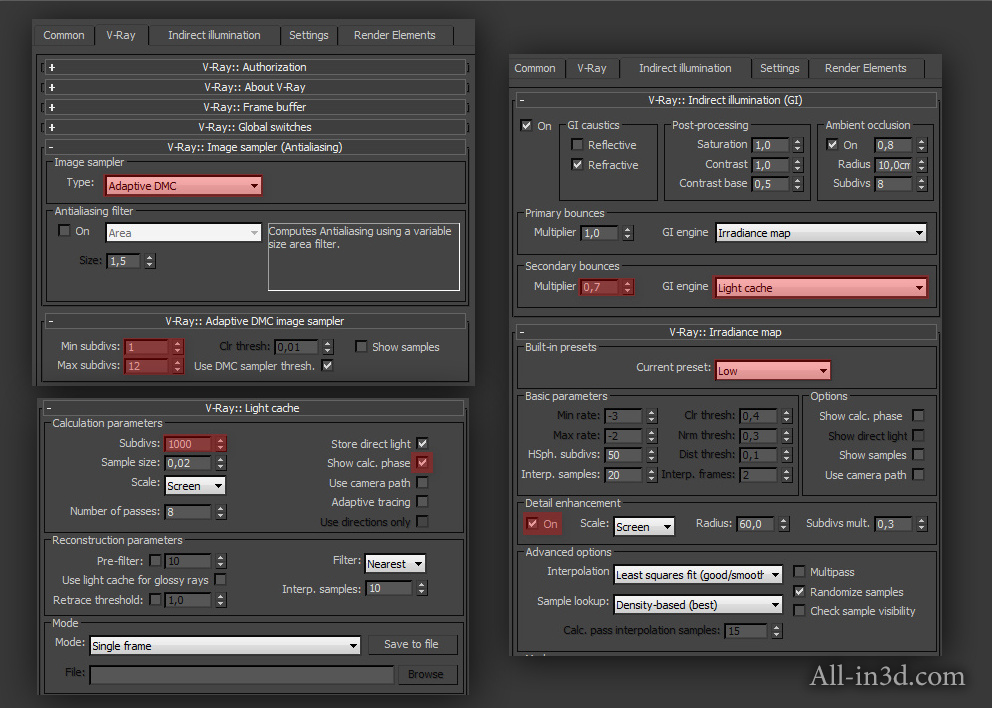Click the Saturation spinner arrows
This screenshot has height=708, width=992.
pyautogui.click(x=797, y=145)
